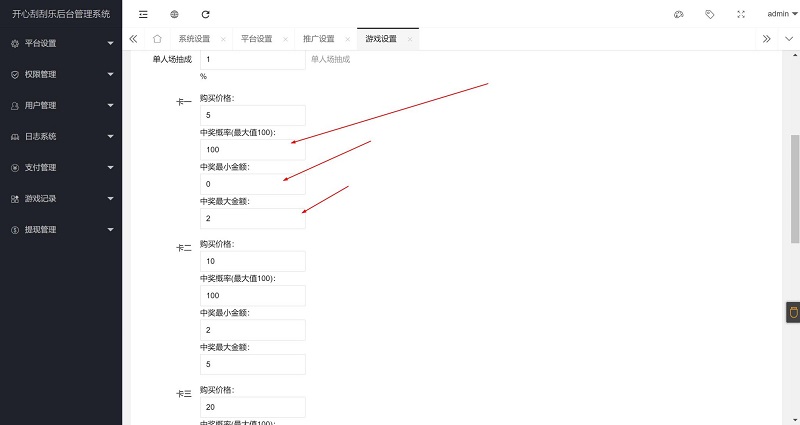Viewport: 800px width, 425px height.
Task: Expand 平台设置 in sidebar
Action: pos(61,44)
